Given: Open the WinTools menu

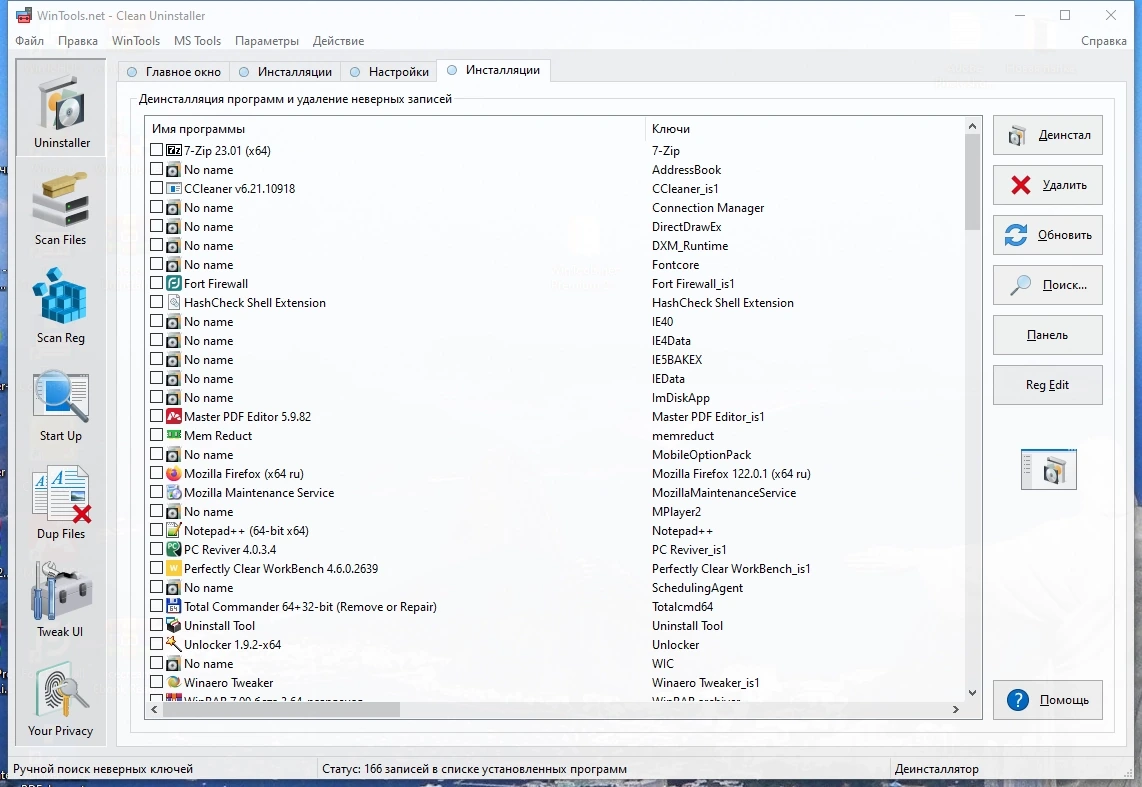Looking at the screenshot, I should (x=136, y=41).
